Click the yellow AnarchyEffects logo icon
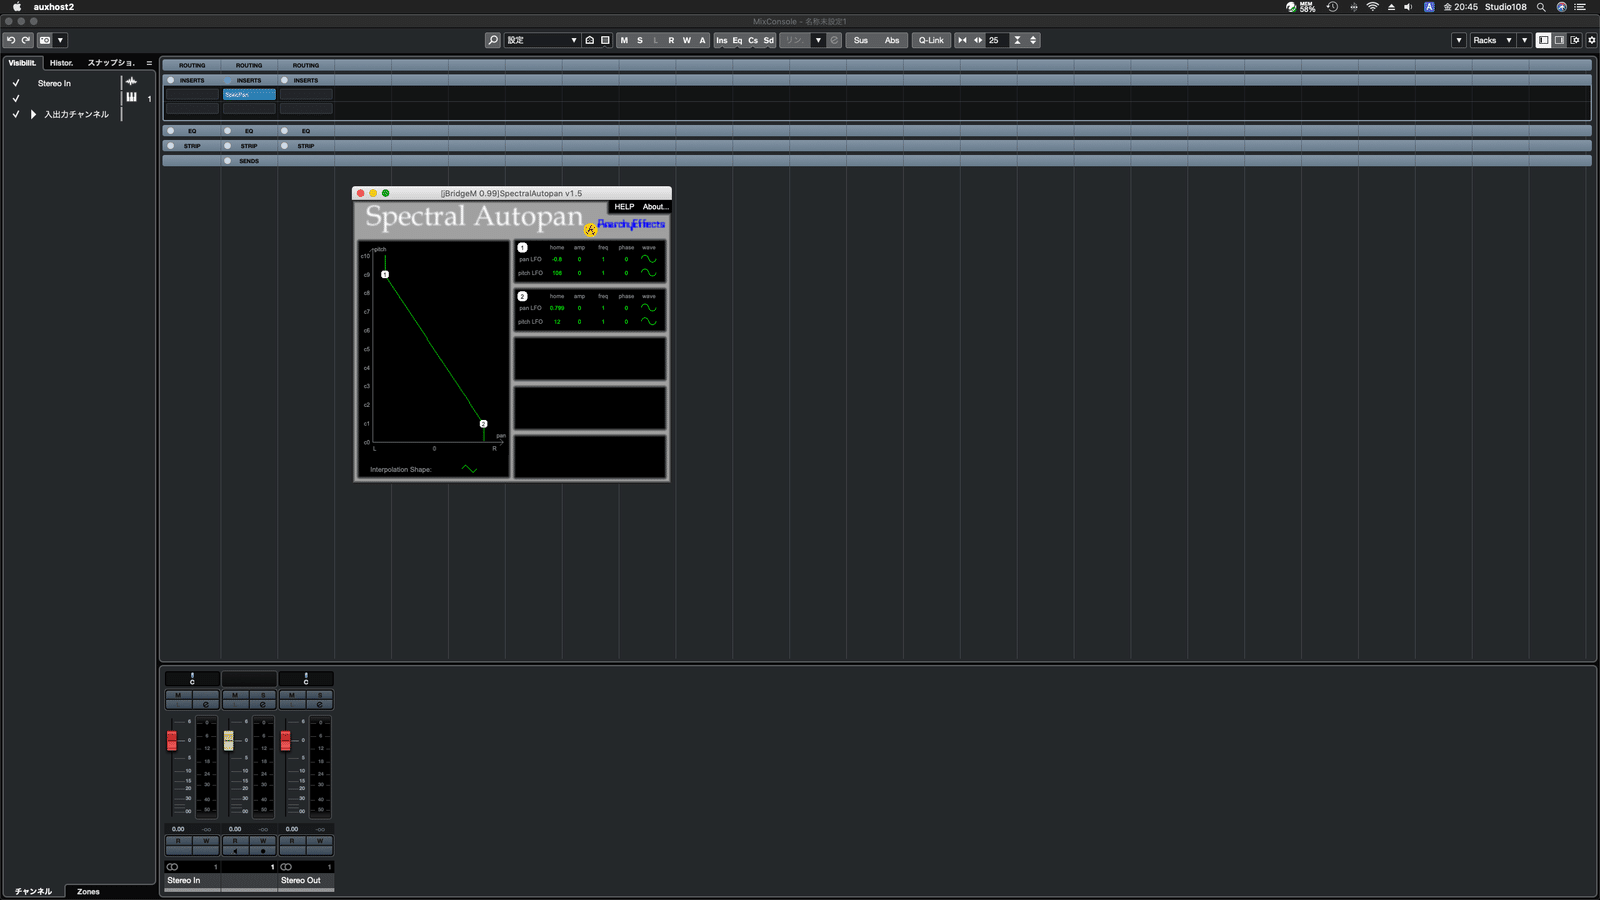 590,230
